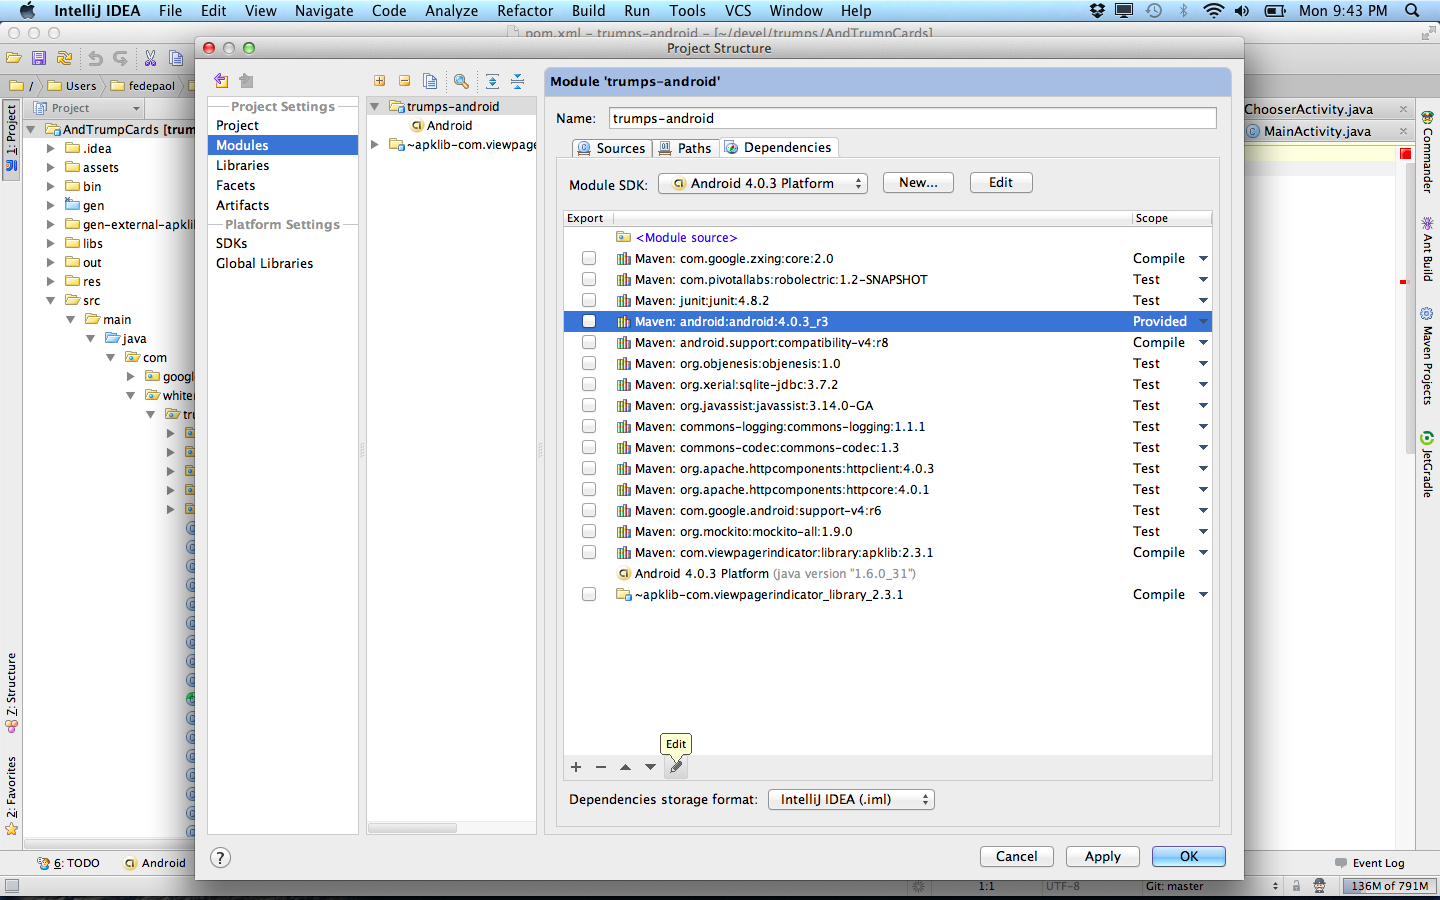The height and width of the screenshot is (900, 1440).
Task: Click the memory usage indicator 136M of 791M
Action: click(1390, 886)
